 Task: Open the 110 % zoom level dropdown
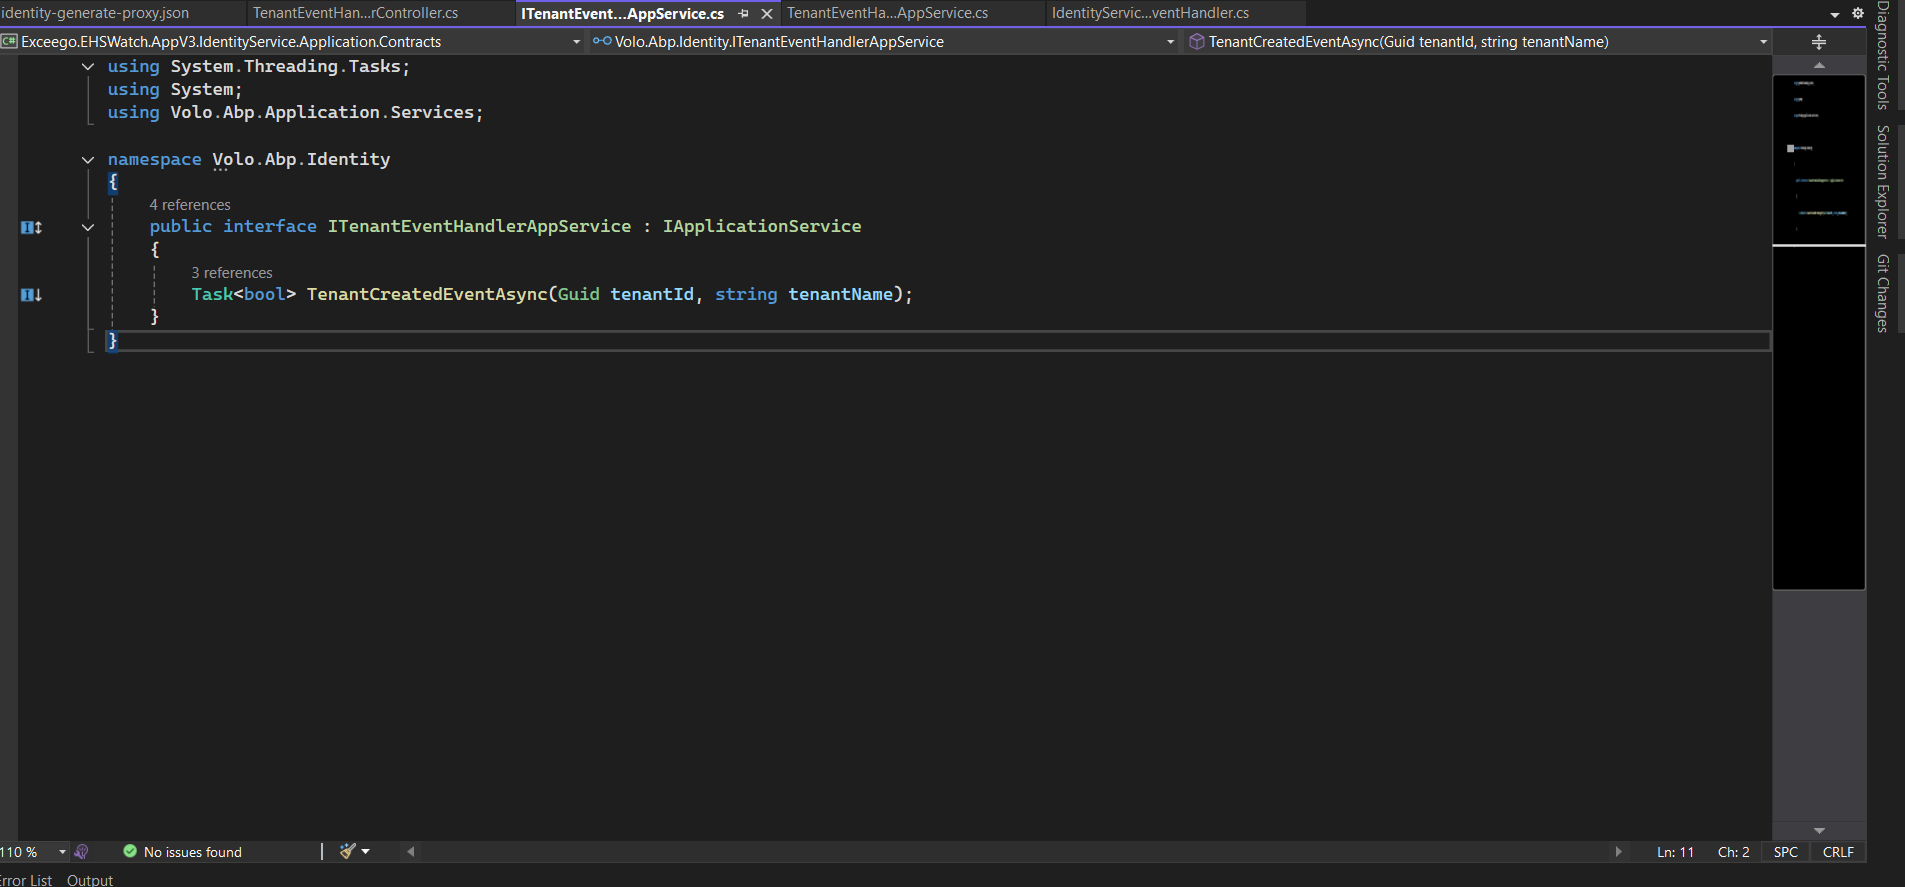pos(62,852)
